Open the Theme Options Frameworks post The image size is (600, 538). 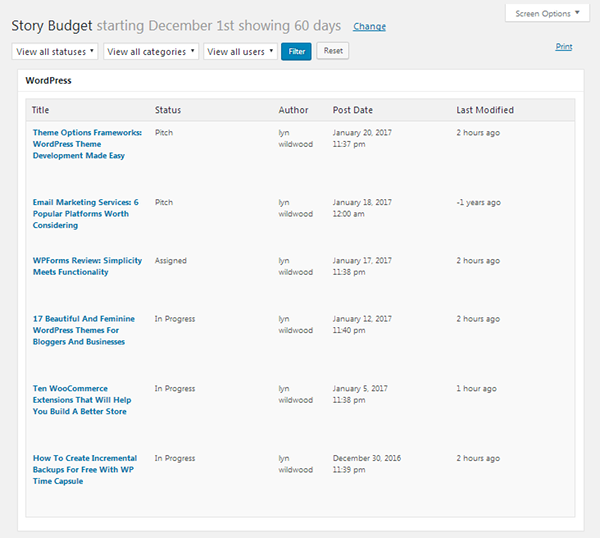(87, 144)
